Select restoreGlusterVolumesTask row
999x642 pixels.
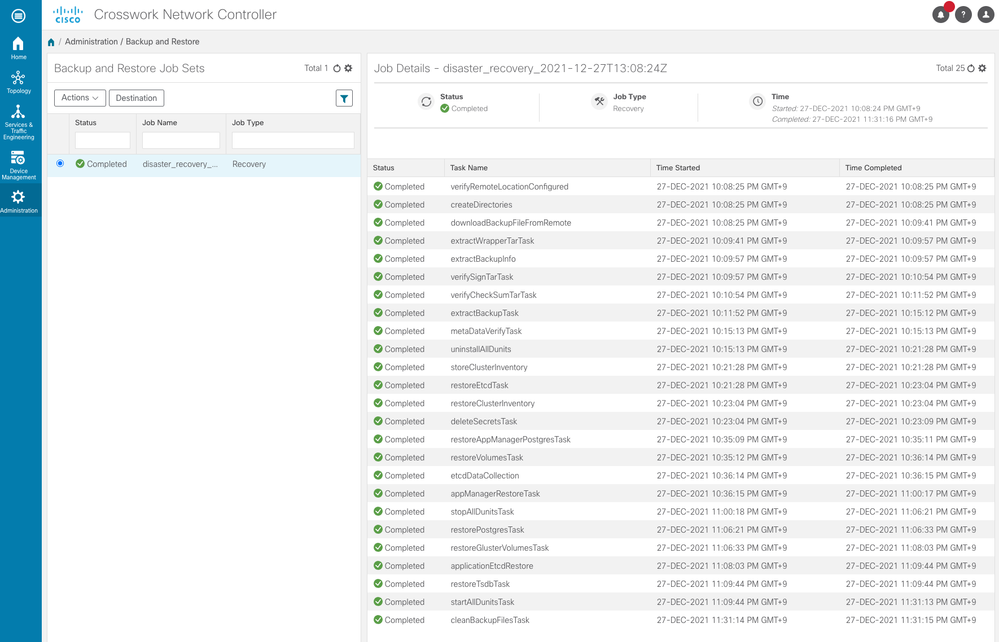[680, 548]
